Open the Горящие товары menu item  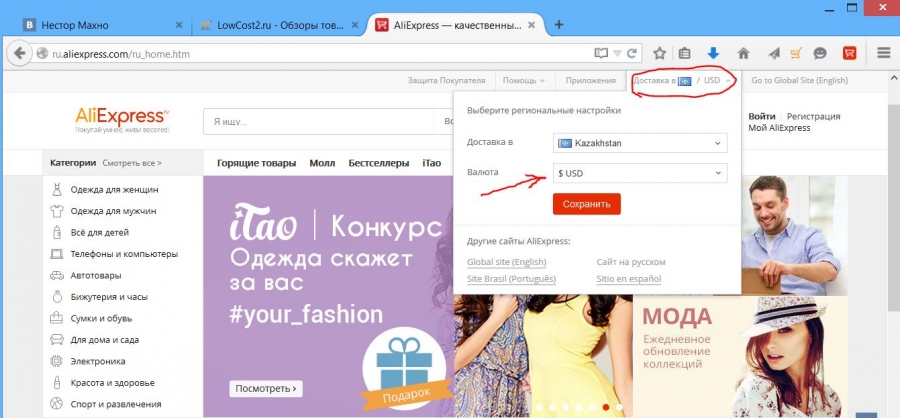tap(257, 163)
